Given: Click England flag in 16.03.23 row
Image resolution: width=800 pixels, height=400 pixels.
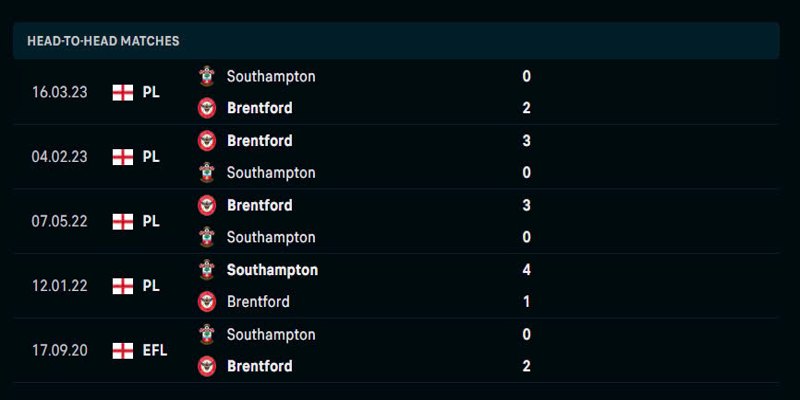Looking at the screenshot, I should 123,92.
